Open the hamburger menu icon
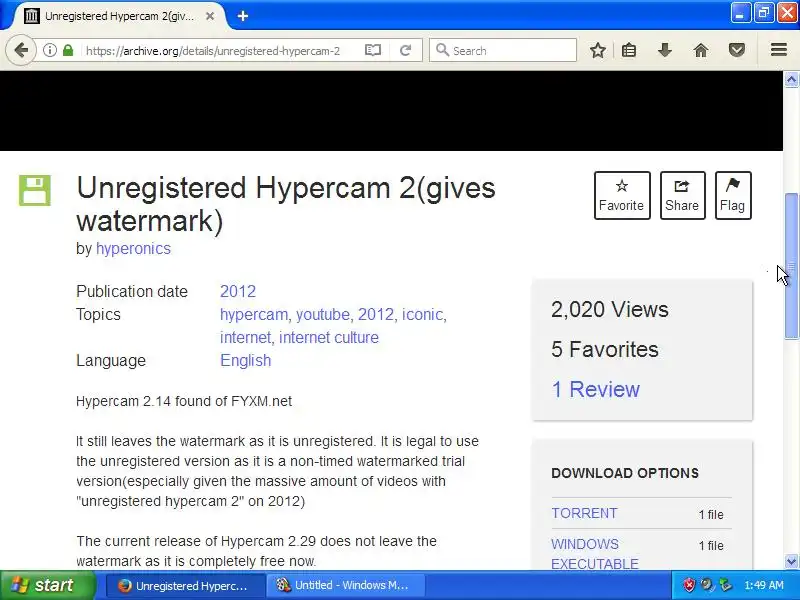This screenshot has height=600, width=800. coord(779,50)
